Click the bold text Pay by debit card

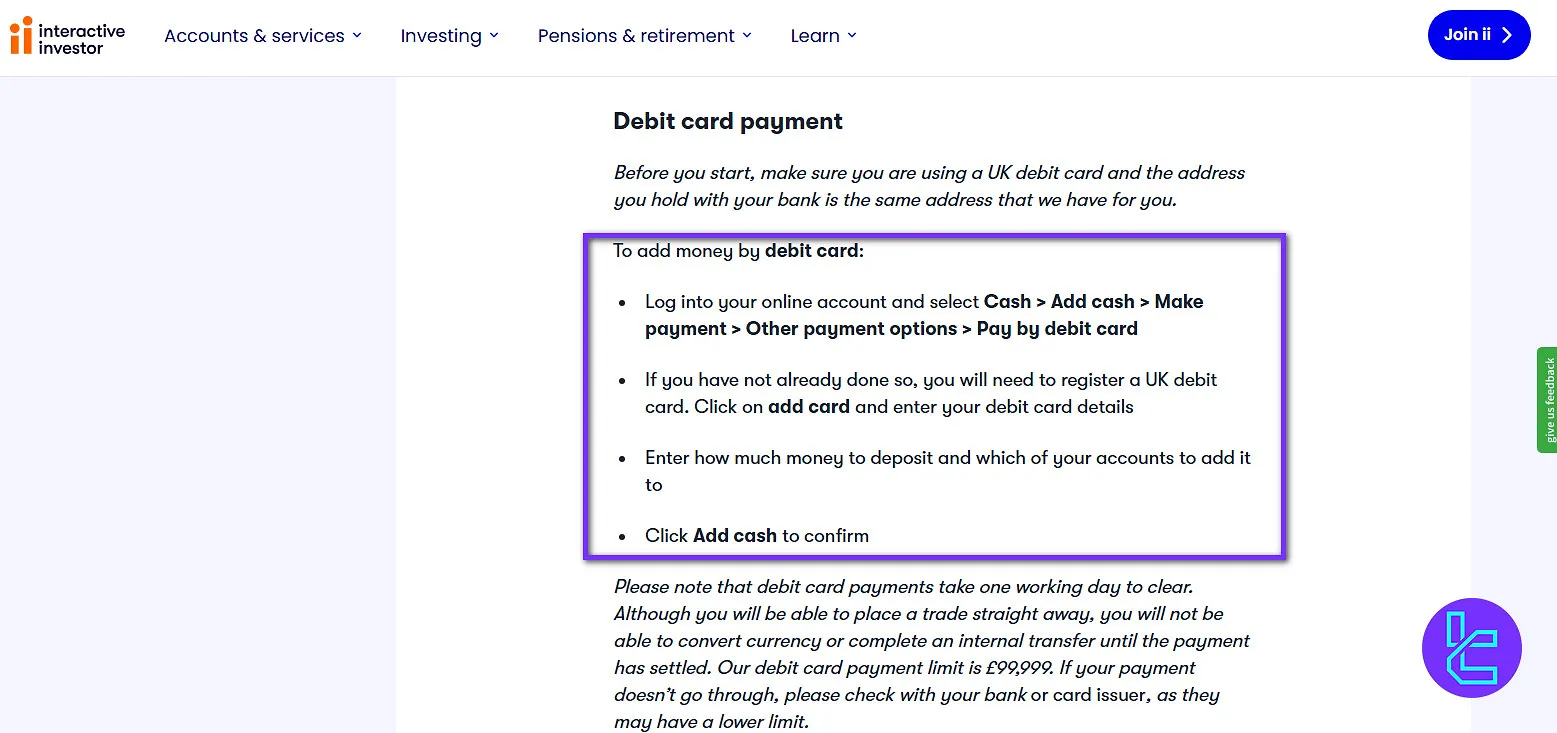tap(1057, 328)
